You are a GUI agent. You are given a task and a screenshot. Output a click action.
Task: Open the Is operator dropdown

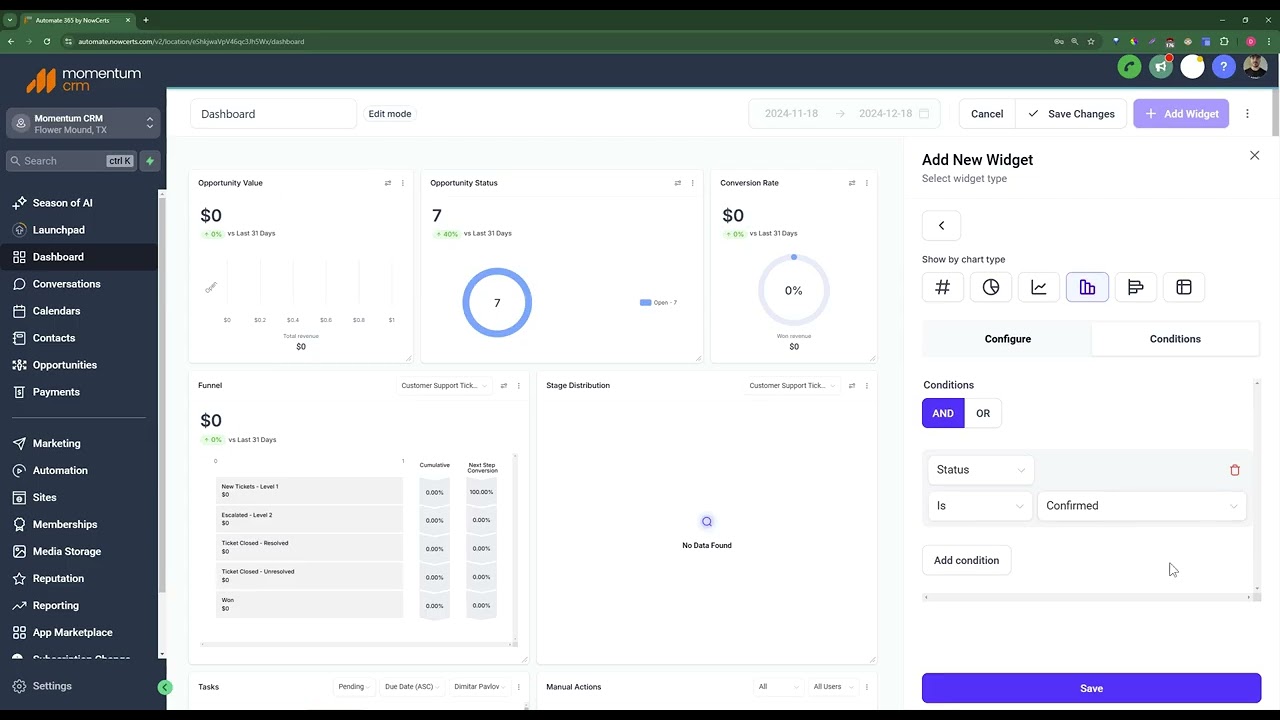pos(981,506)
